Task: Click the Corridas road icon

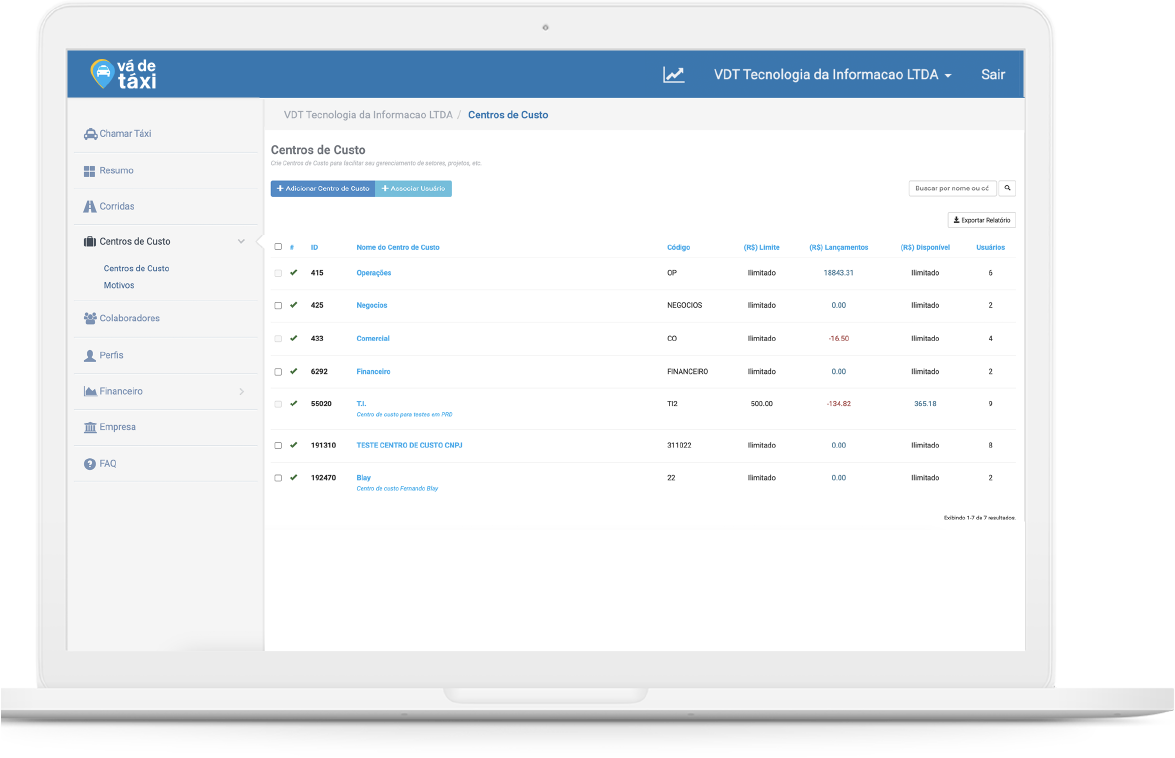Action: [90, 207]
